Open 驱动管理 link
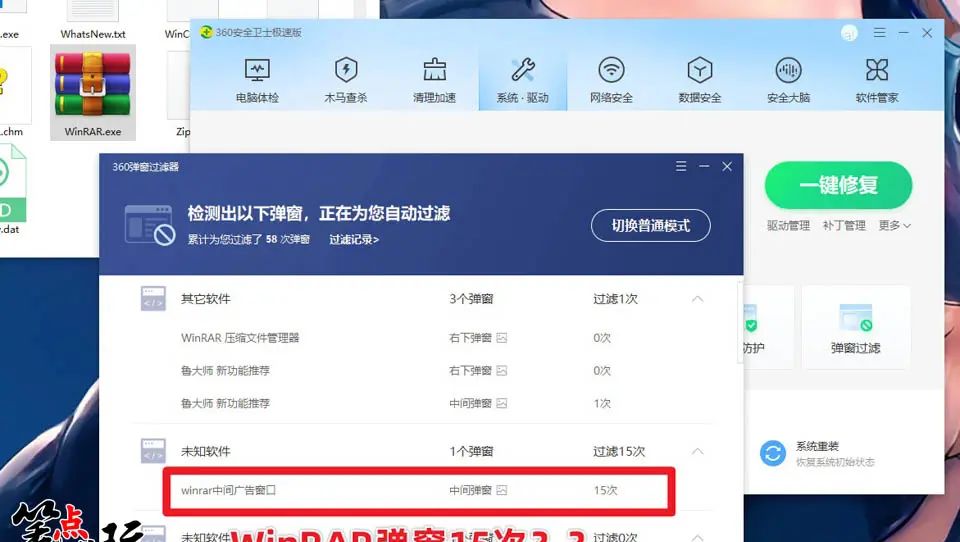 click(789, 225)
